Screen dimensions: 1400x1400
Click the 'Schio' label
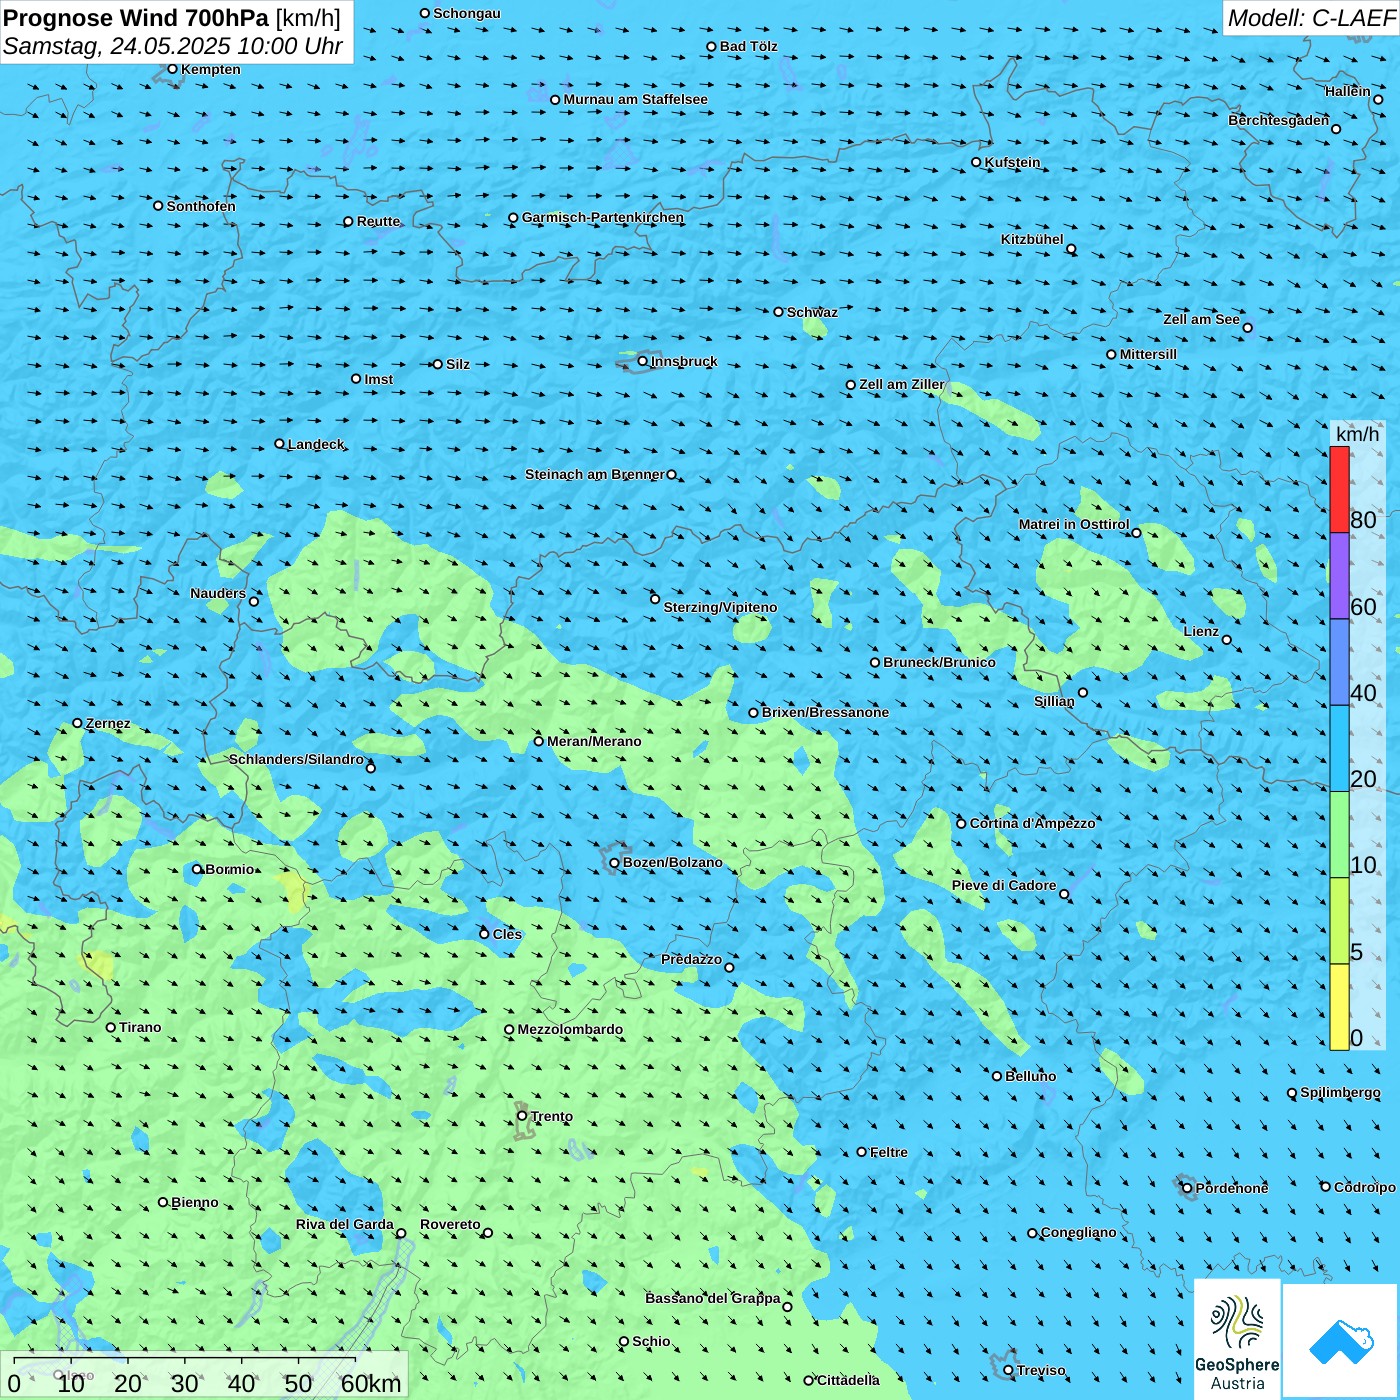pos(651,1341)
